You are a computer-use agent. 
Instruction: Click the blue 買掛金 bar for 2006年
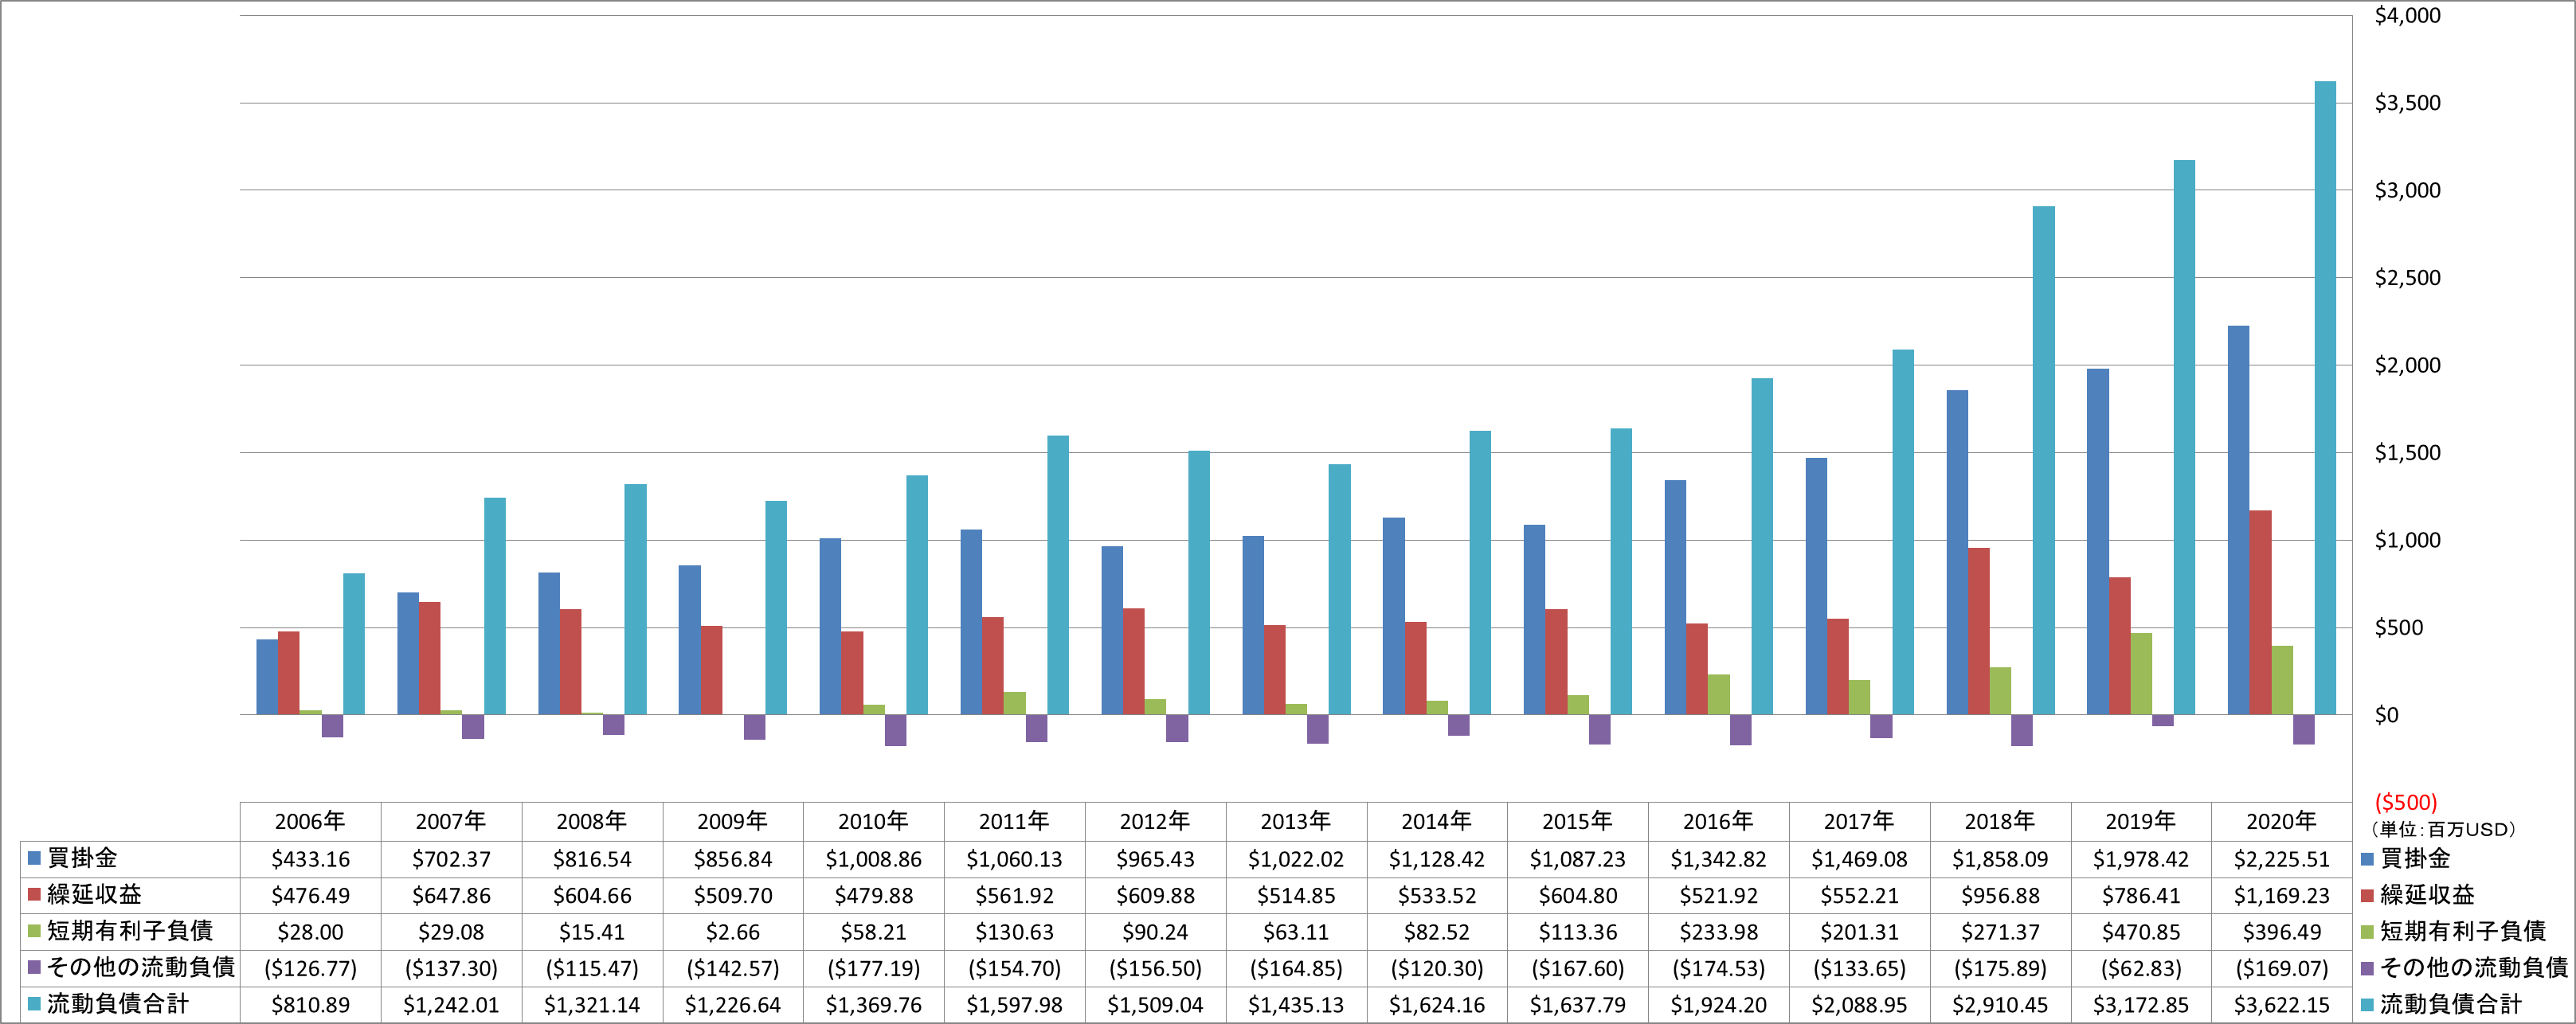[266, 677]
